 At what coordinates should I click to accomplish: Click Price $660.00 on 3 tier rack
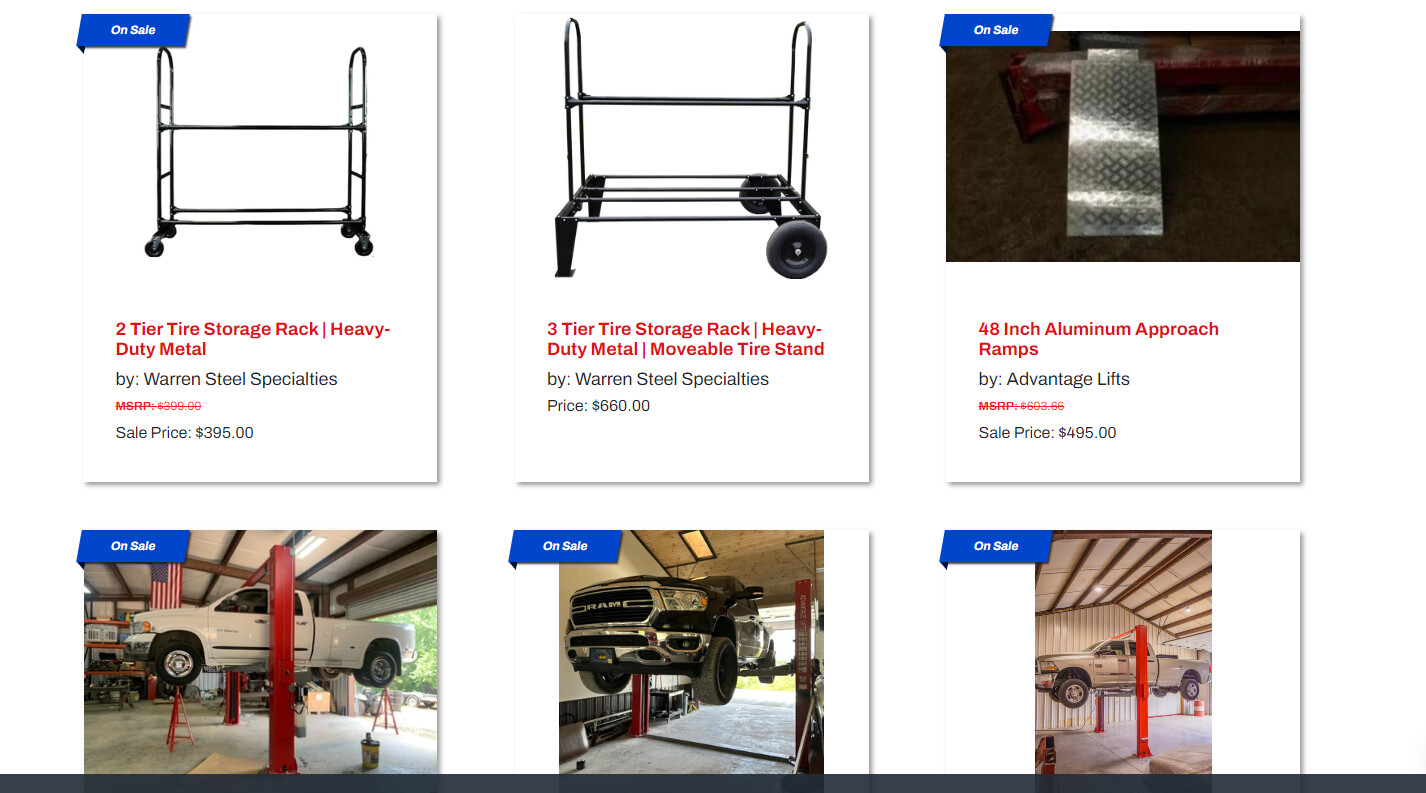pyautogui.click(x=598, y=406)
